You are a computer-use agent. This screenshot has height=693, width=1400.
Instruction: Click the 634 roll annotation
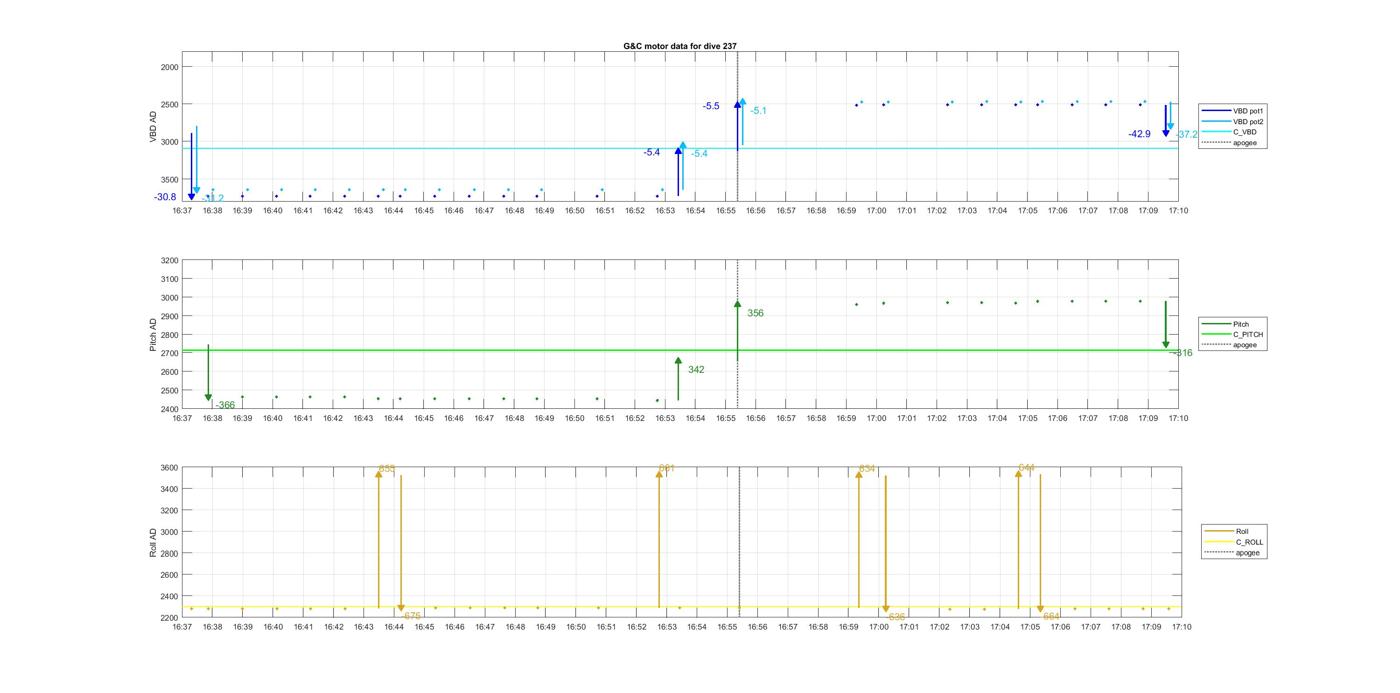click(867, 468)
